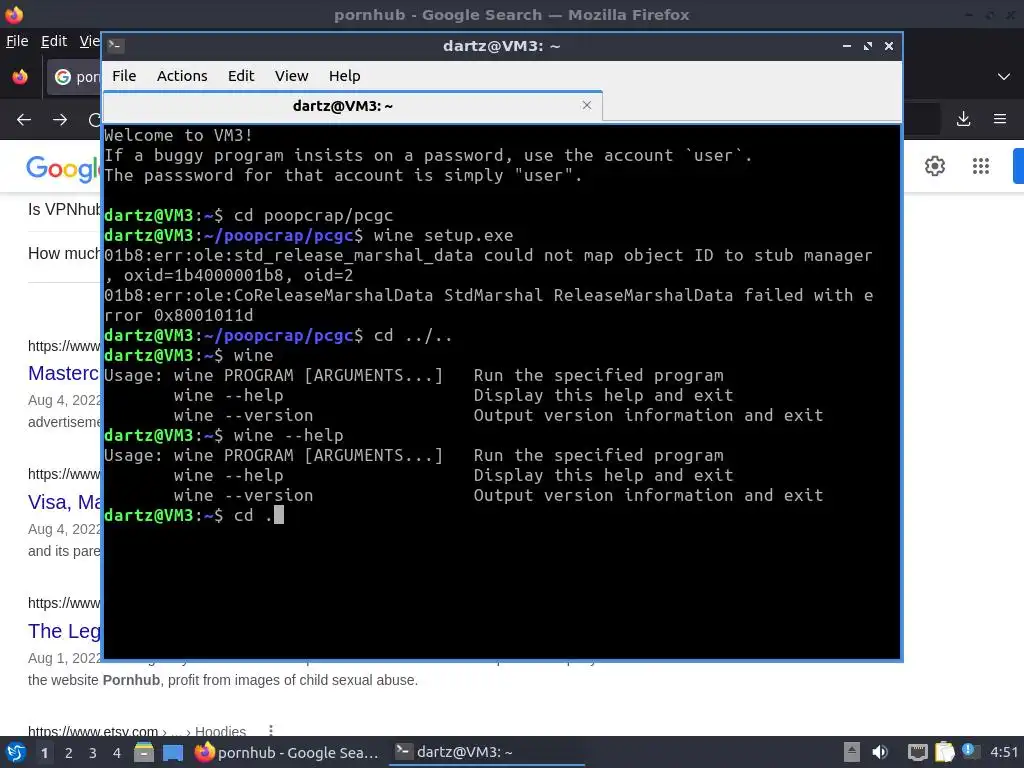Switch to workspace 2
1024x768 pixels.
[x=69, y=753]
